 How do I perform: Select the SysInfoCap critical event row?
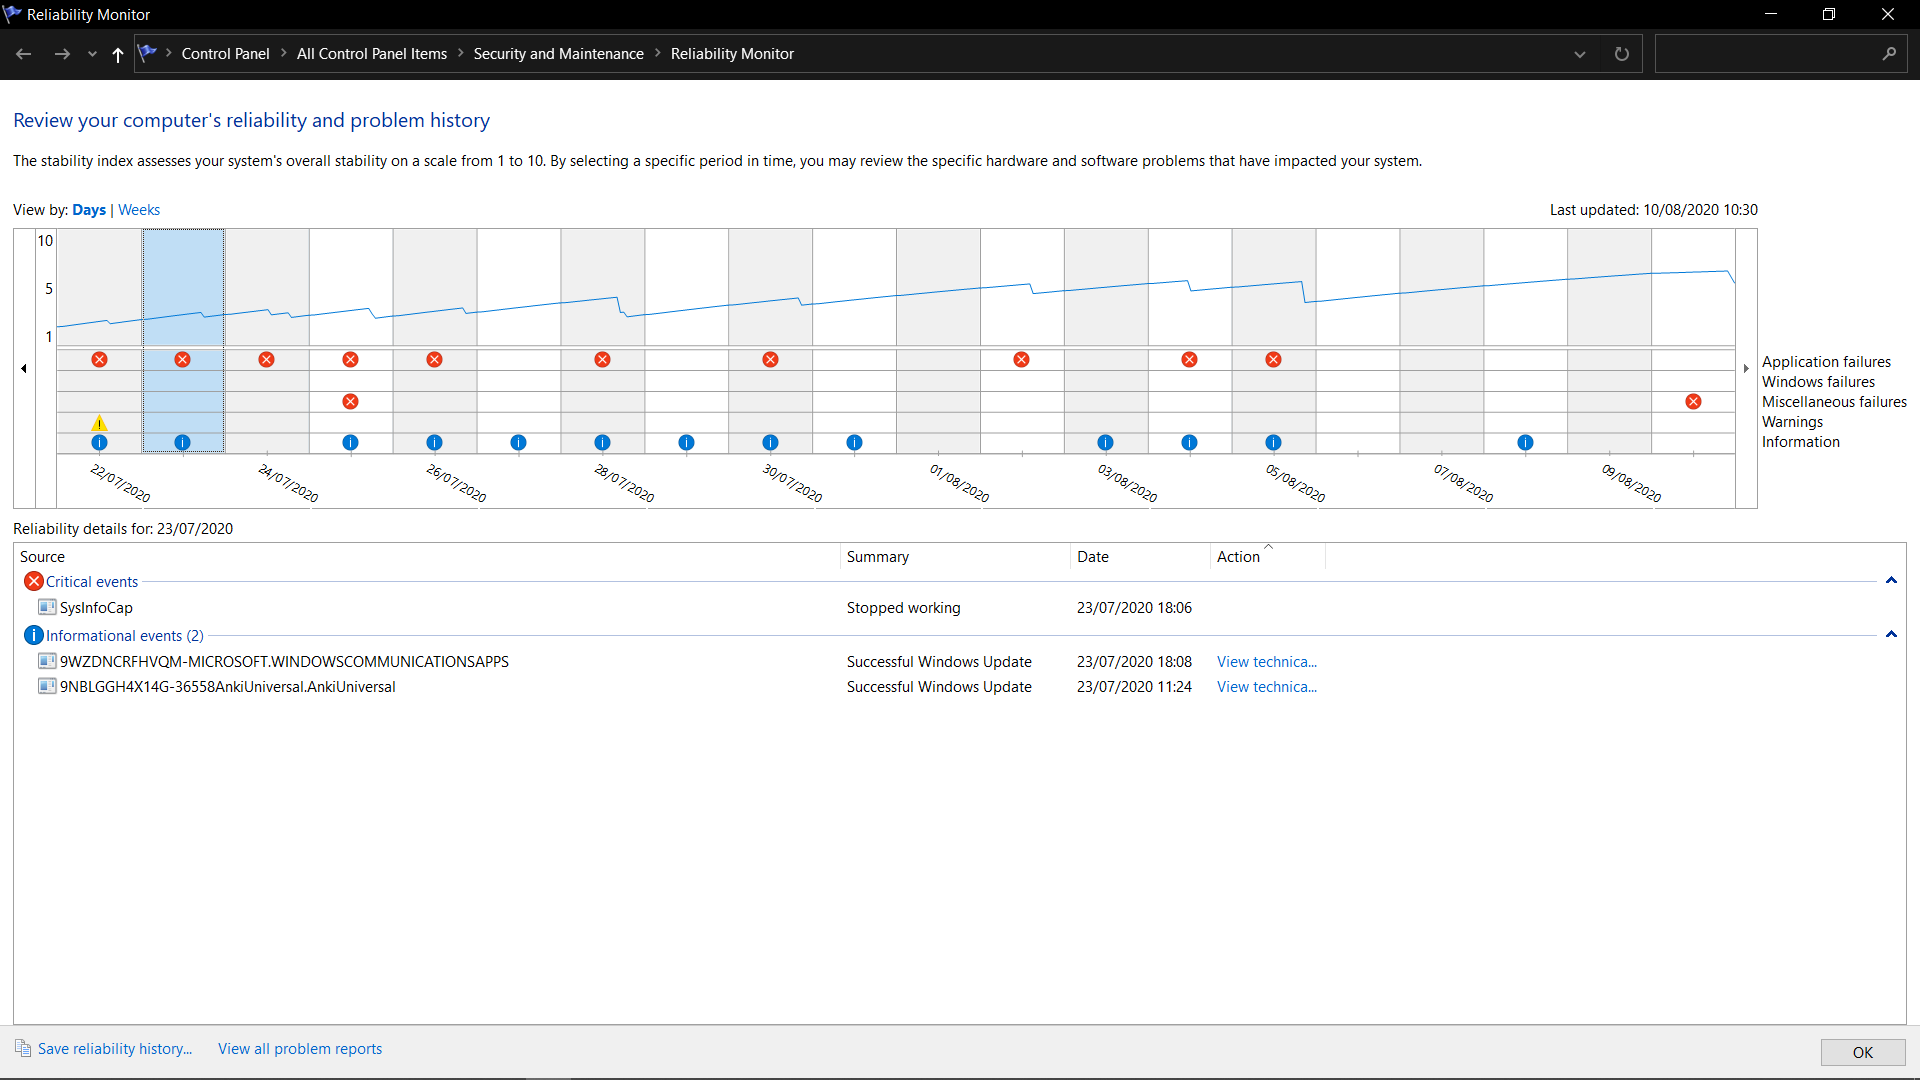pyautogui.click(x=960, y=608)
